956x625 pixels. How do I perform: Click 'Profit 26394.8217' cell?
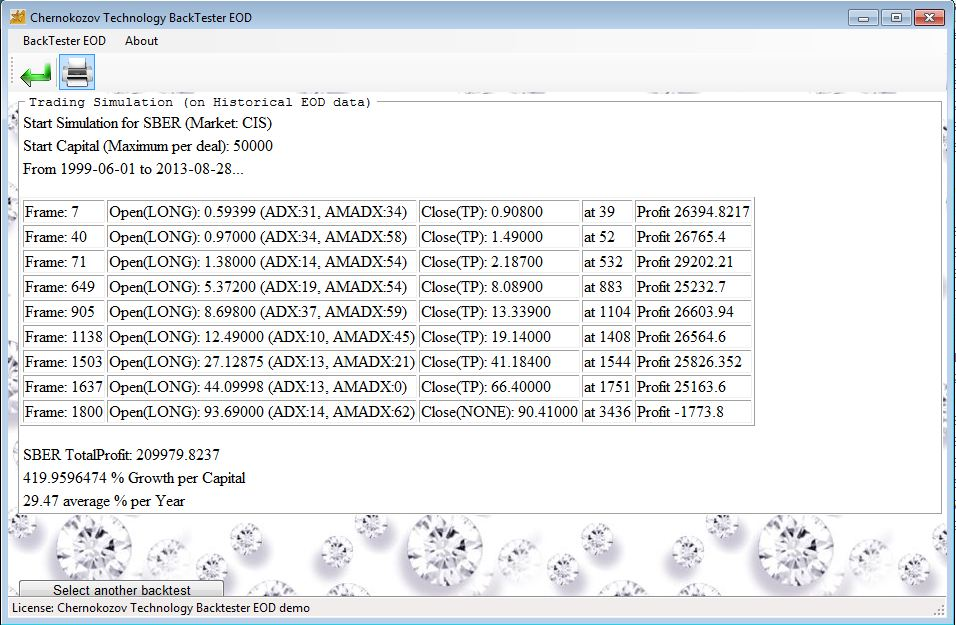click(693, 212)
